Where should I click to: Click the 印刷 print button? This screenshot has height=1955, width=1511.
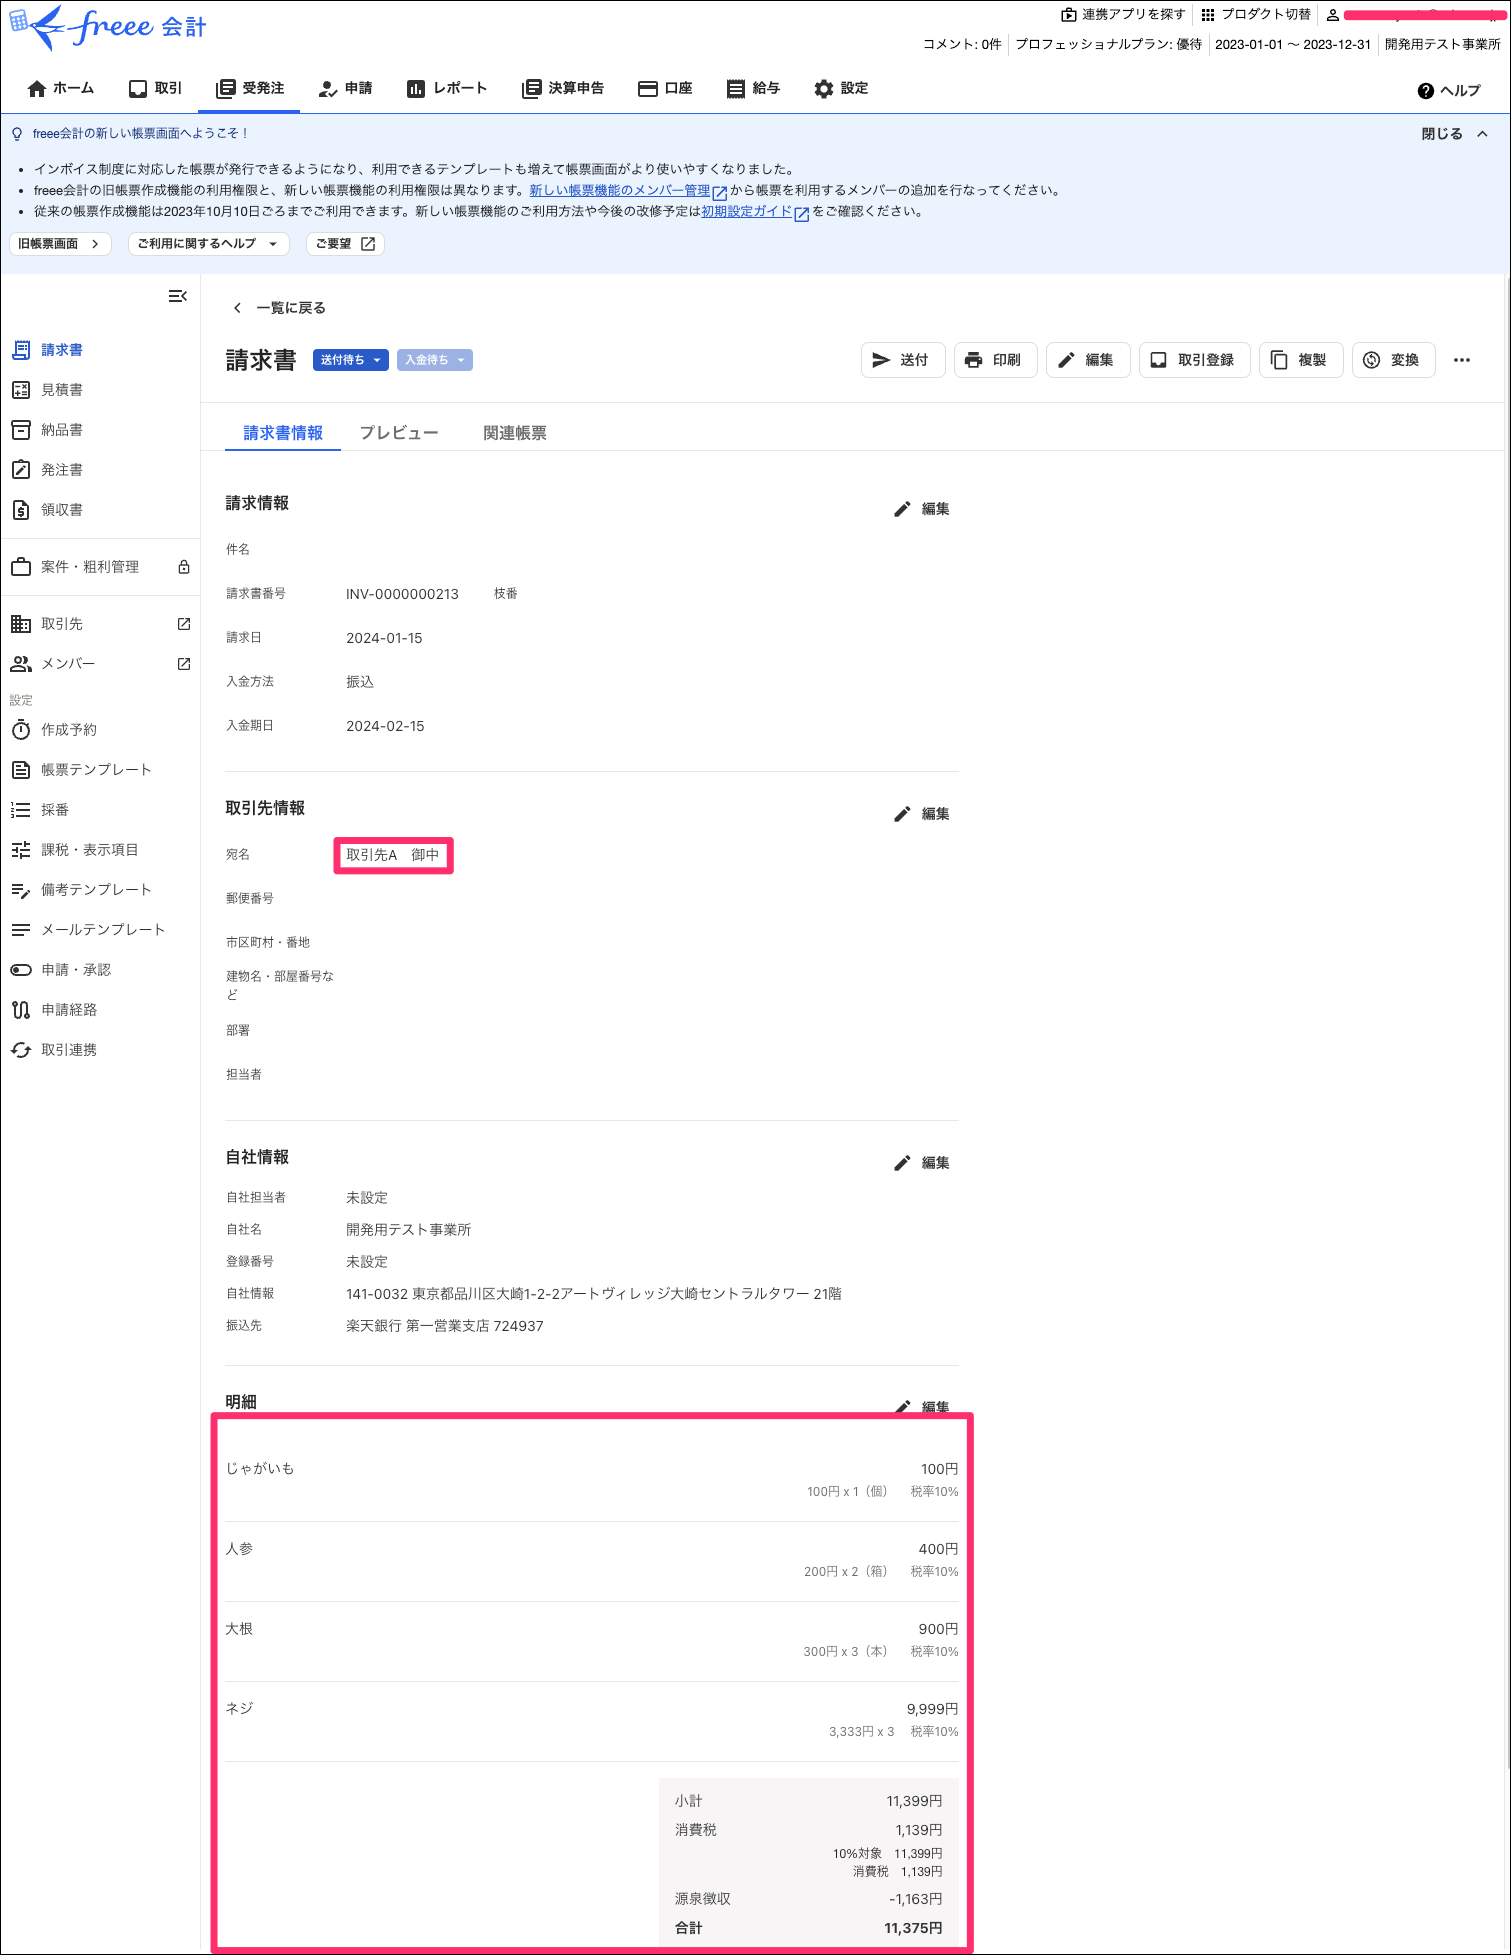pyautogui.click(x=995, y=360)
